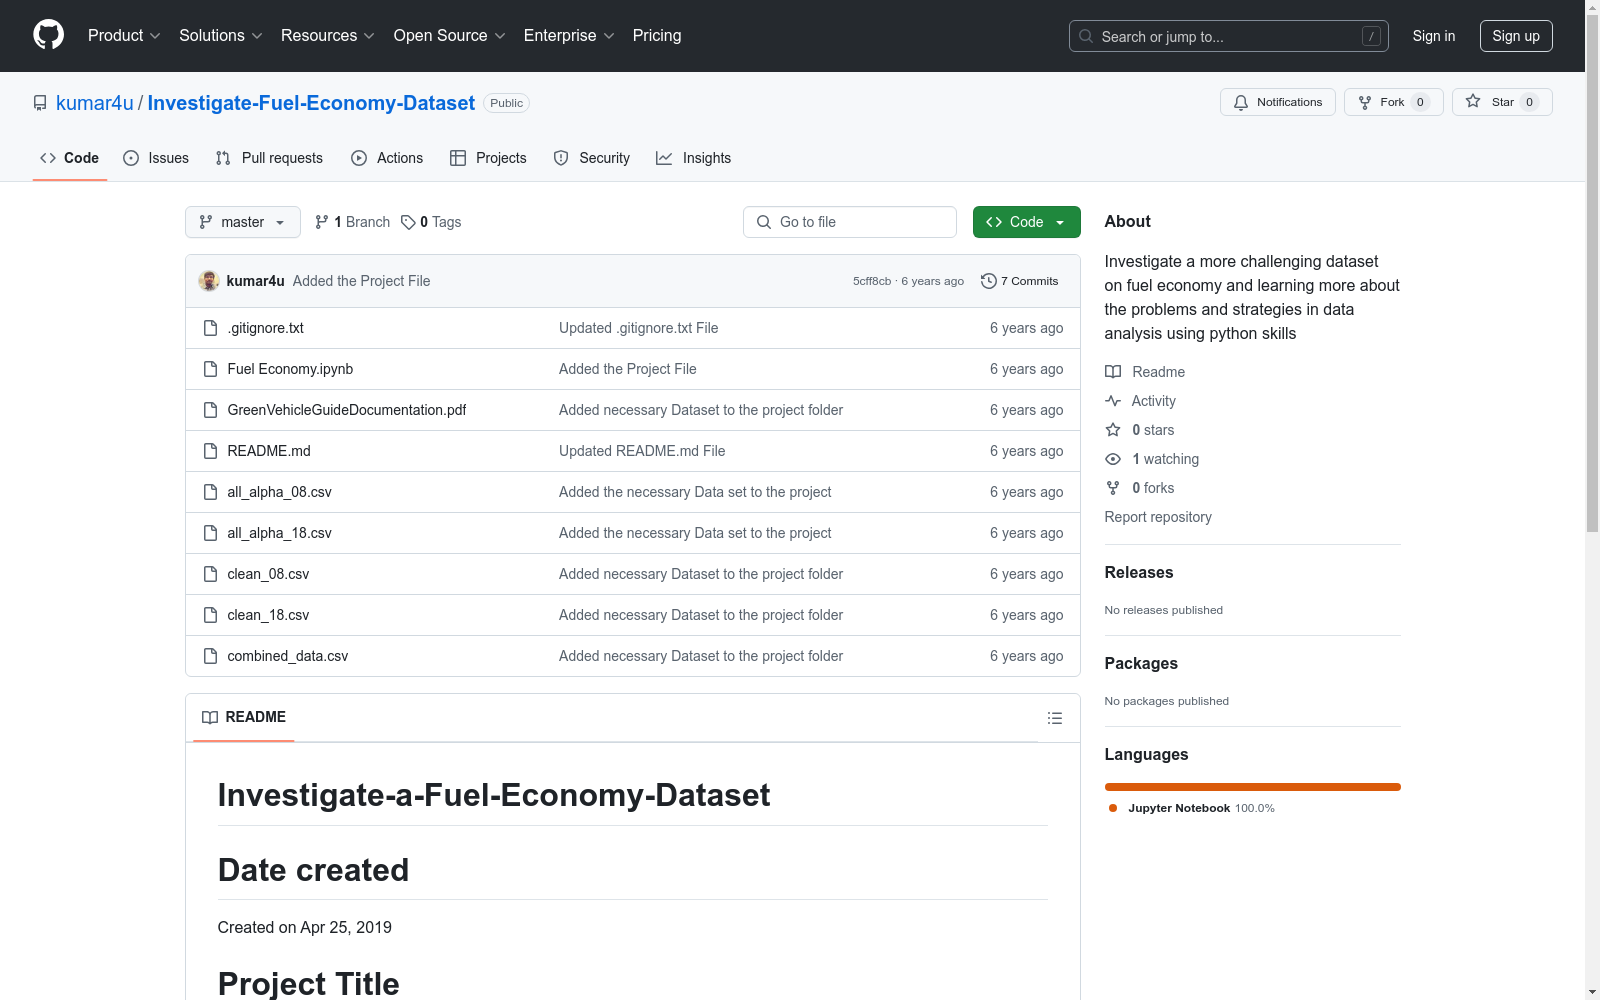Switch to the Code tab
Image resolution: width=1600 pixels, height=1000 pixels.
coord(70,158)
